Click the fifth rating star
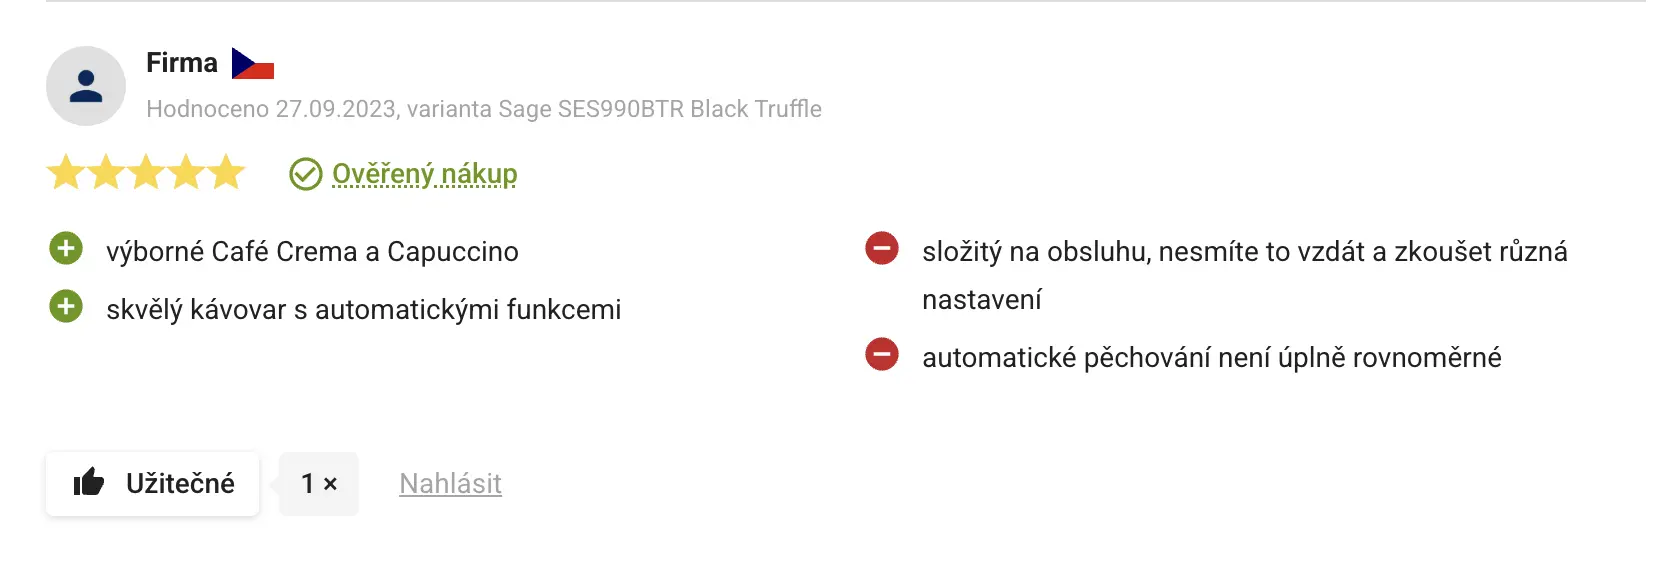Image resolution: width=1668 pixels, height=588 pixels. pos(226,173)
